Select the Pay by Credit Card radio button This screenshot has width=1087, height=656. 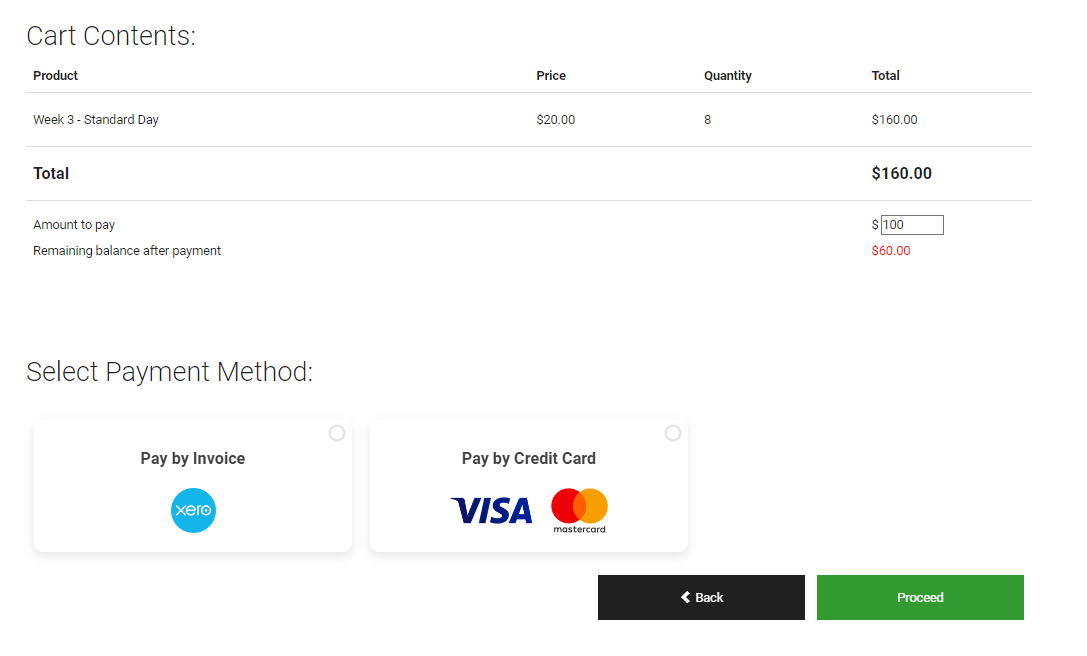tap(672, 433)
